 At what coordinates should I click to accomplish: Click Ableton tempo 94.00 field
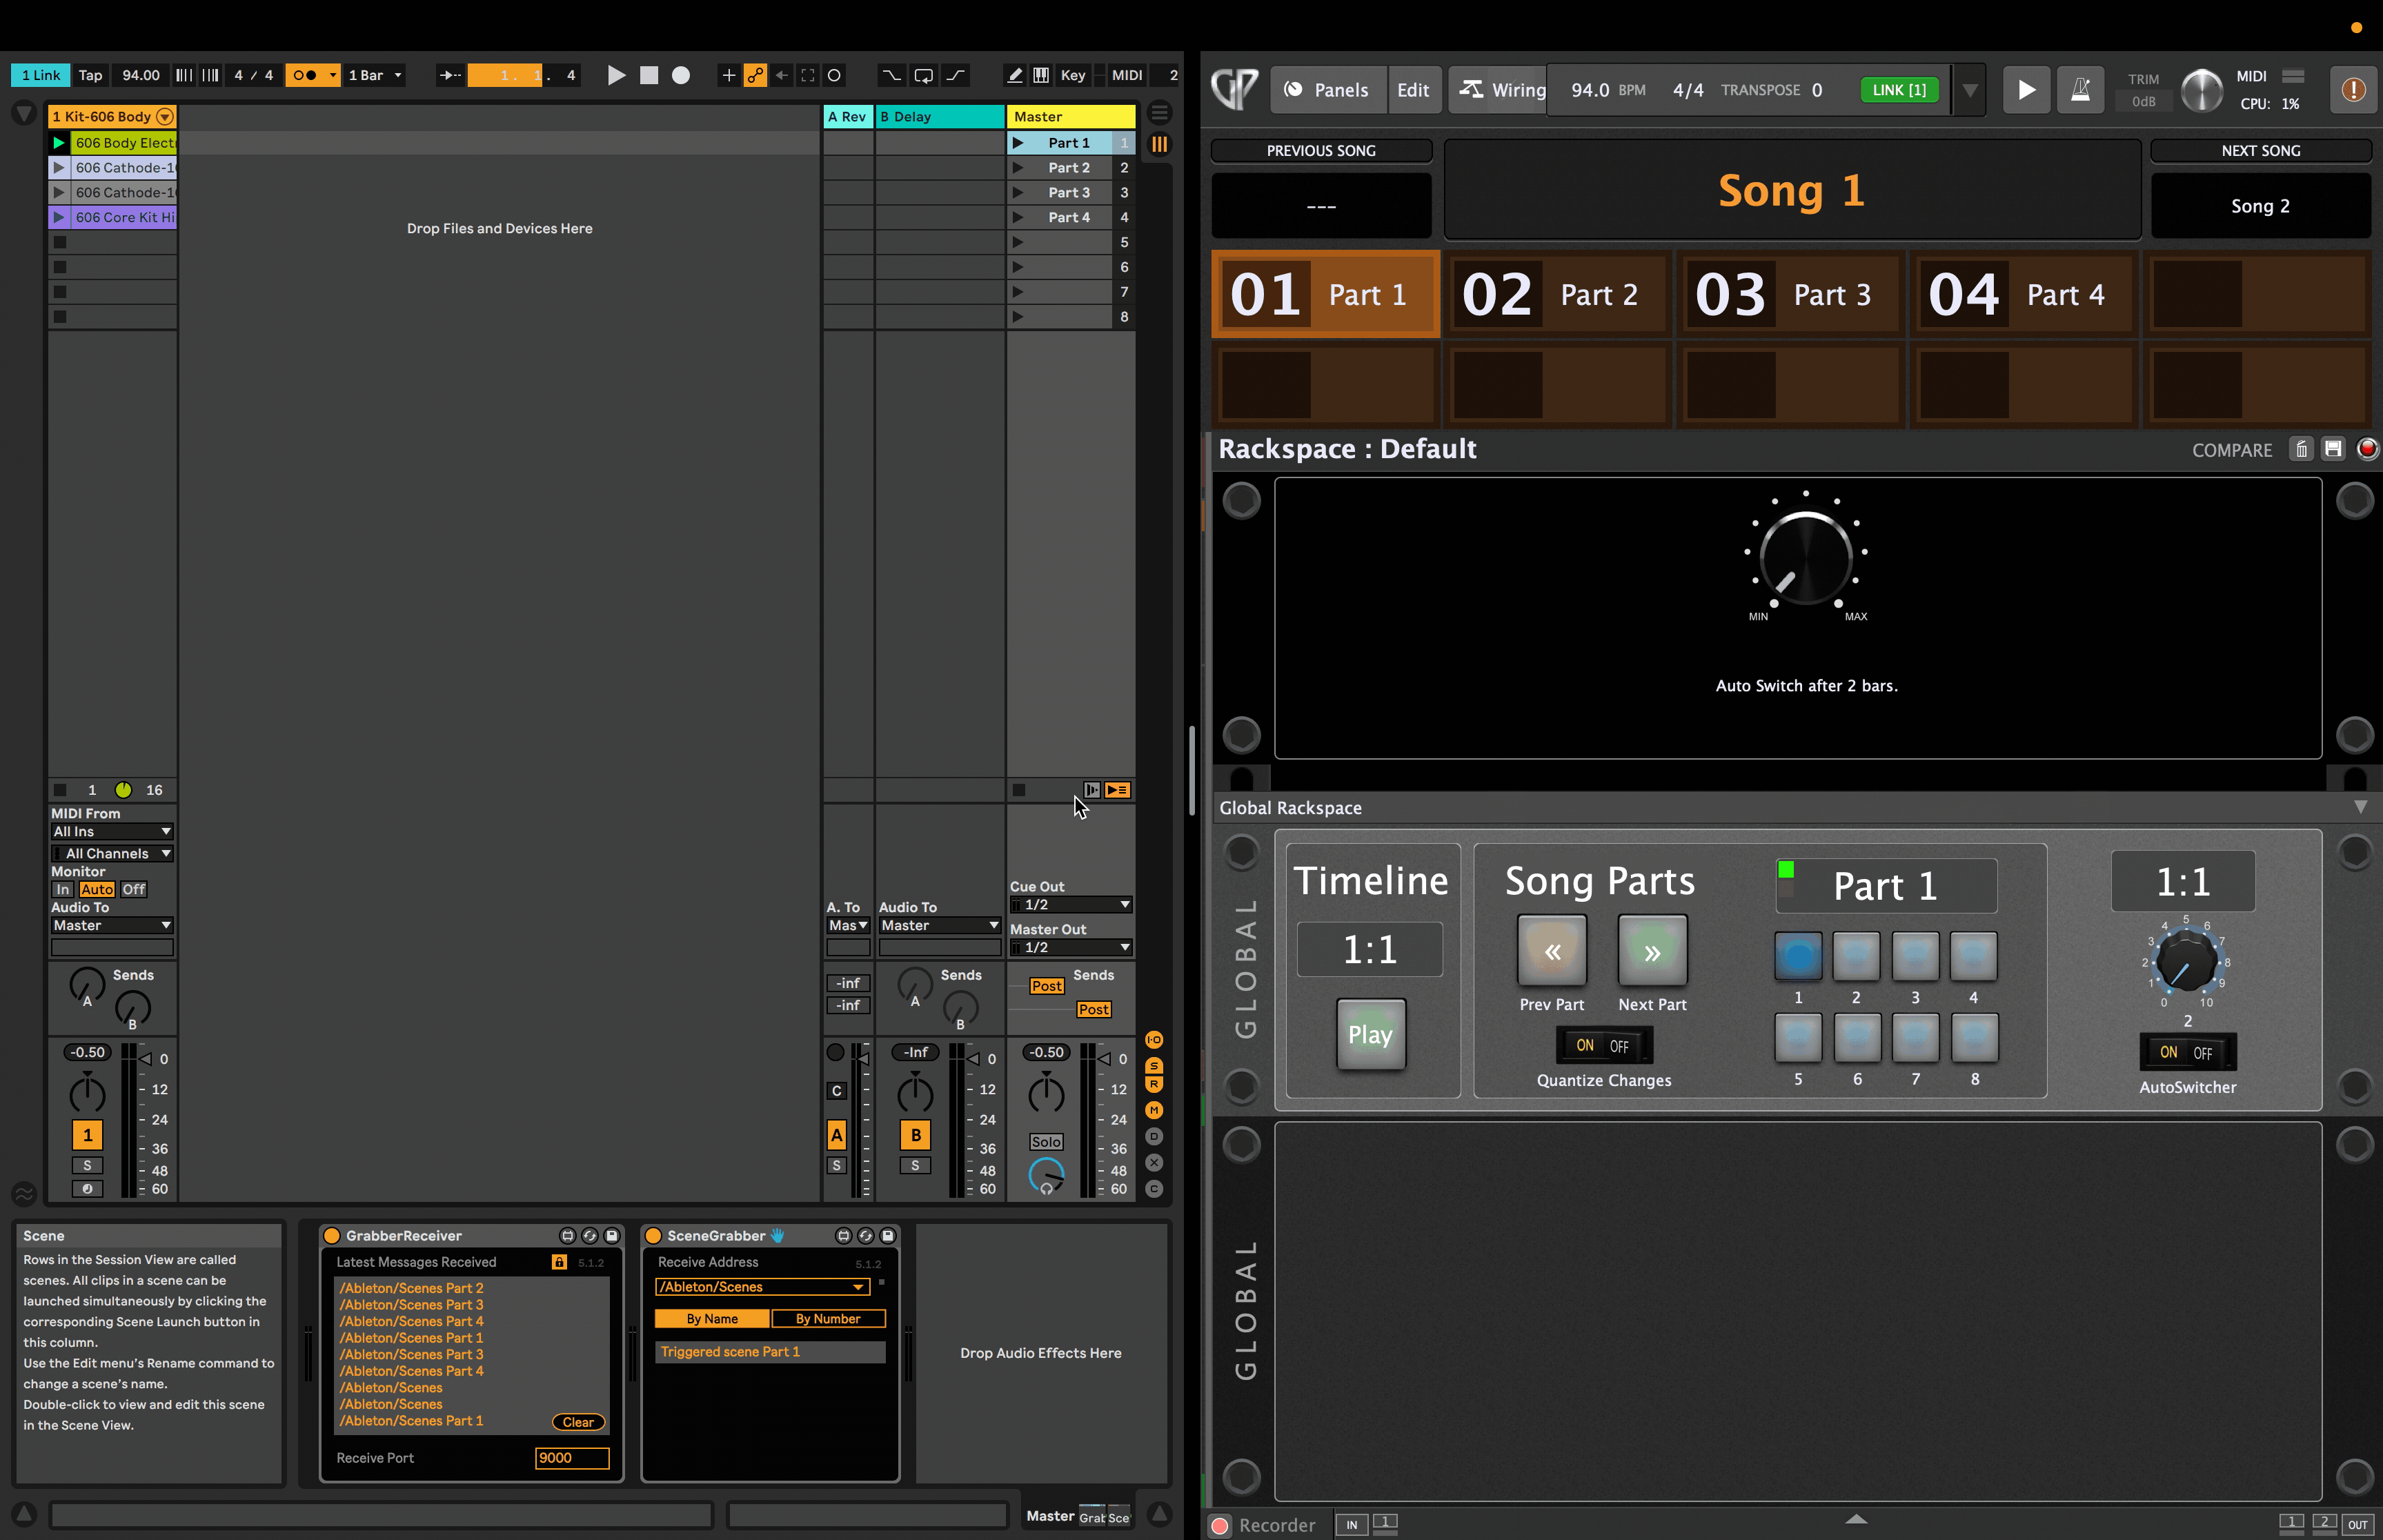click(140, 75)
